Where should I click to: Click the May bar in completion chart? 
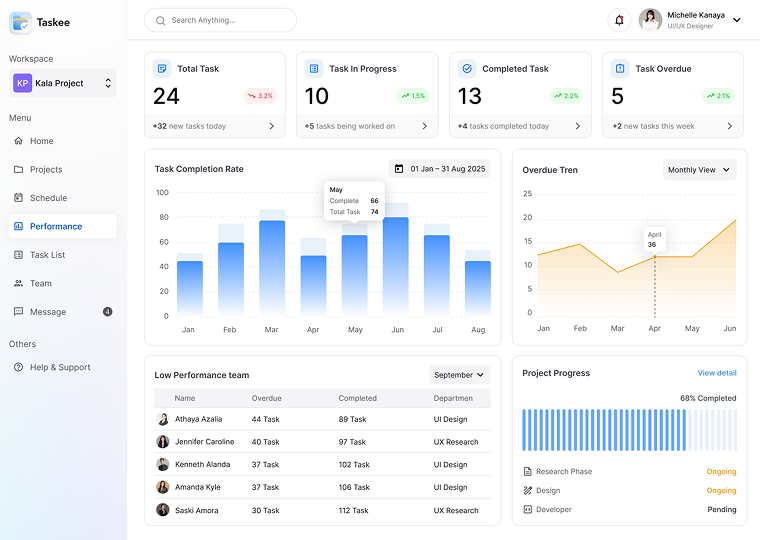[354, 275]
